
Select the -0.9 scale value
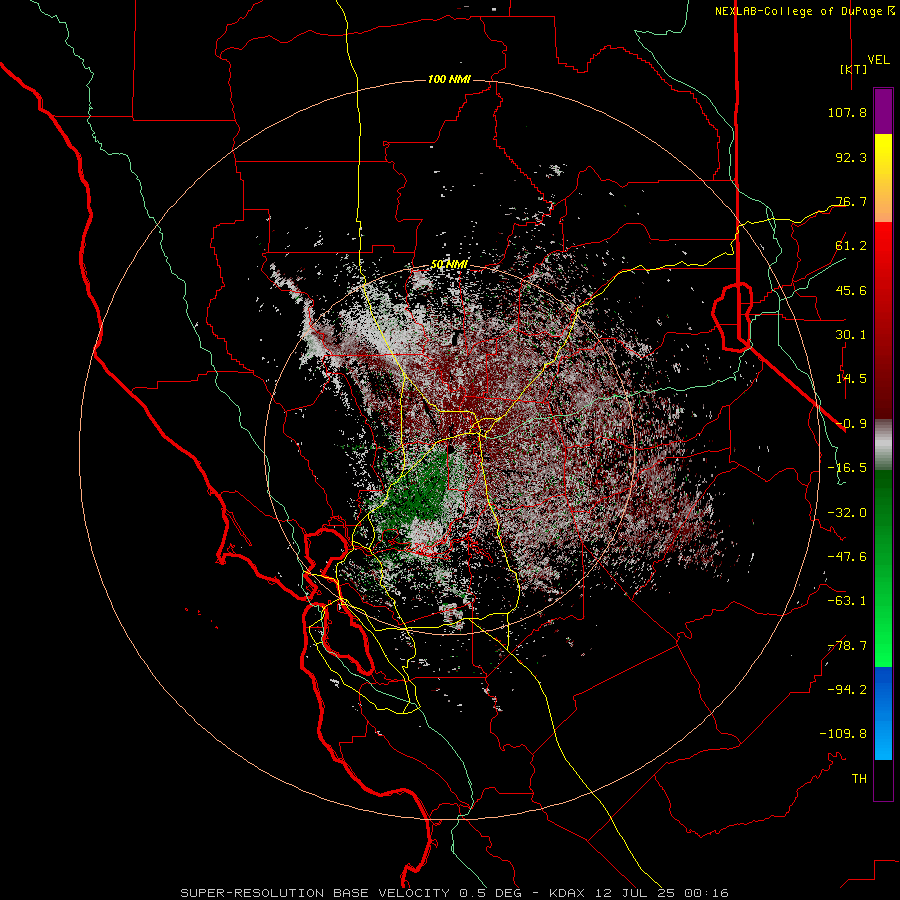coord(851,424)
